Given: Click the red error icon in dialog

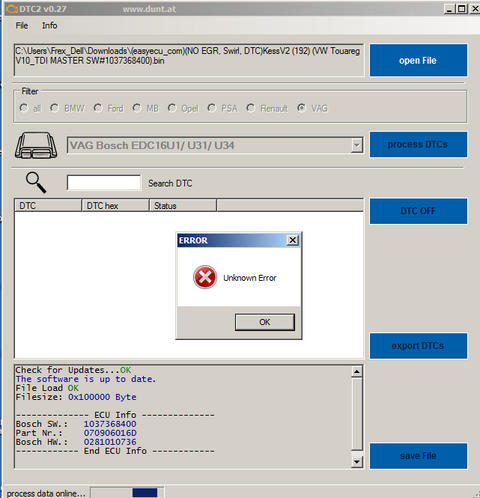Looking at the screenshot, I should [x=205, y=277].
